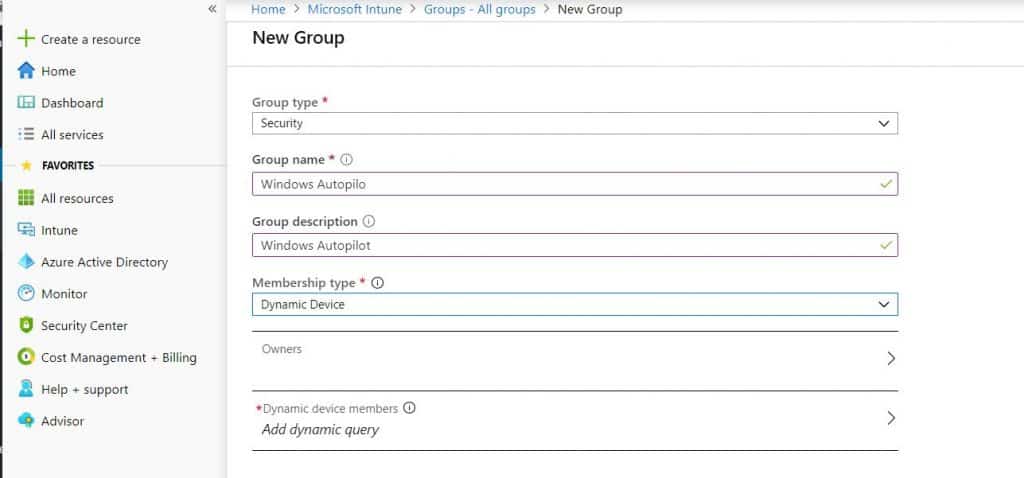
Task: Click the Cost Management + Billing icon
Action: point(25,357)
